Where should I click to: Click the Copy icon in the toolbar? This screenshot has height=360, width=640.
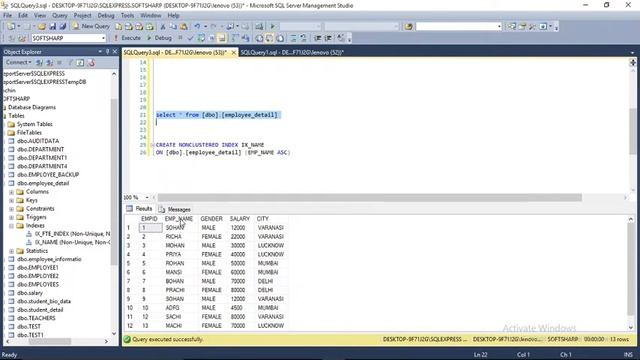click(173, 27)
